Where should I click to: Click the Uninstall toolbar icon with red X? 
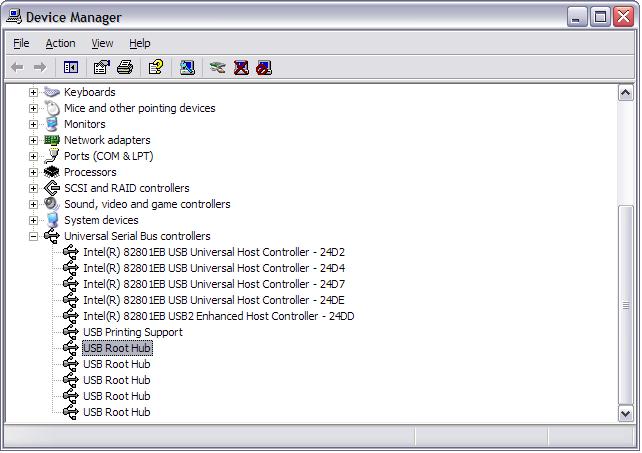241,67
